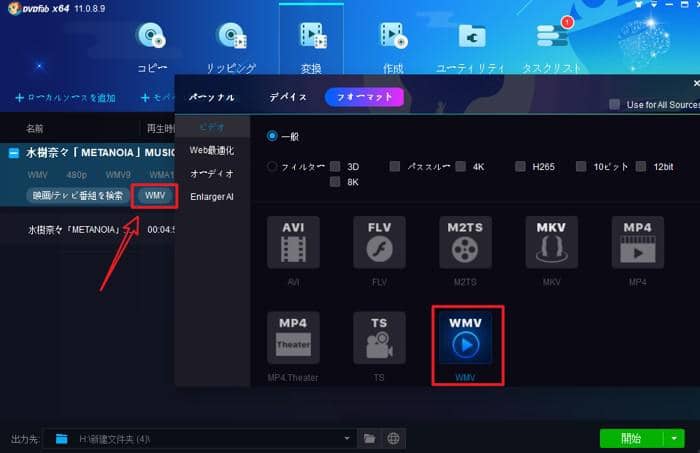Viewport: 700px width, 453px height.
Task: Check Use for All Sources
Action: point(615,104)
